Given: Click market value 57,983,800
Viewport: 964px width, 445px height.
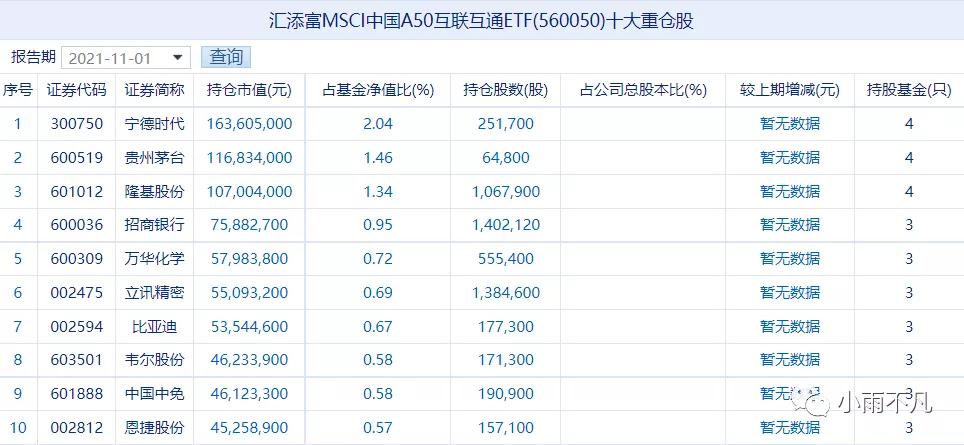Looking at the screenshot, I should click(x=250, y=259).
